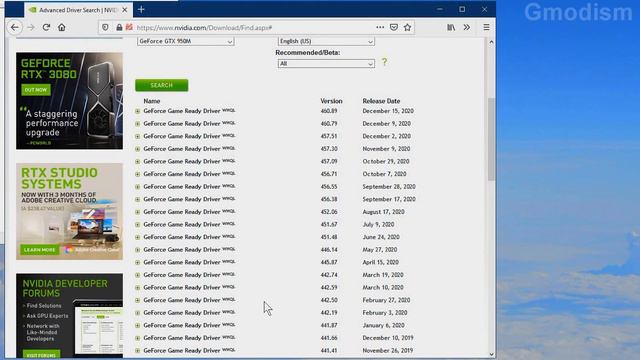Click Visit Forums on developer forums ad
The image size is (640, 360).
coord(41,354)
